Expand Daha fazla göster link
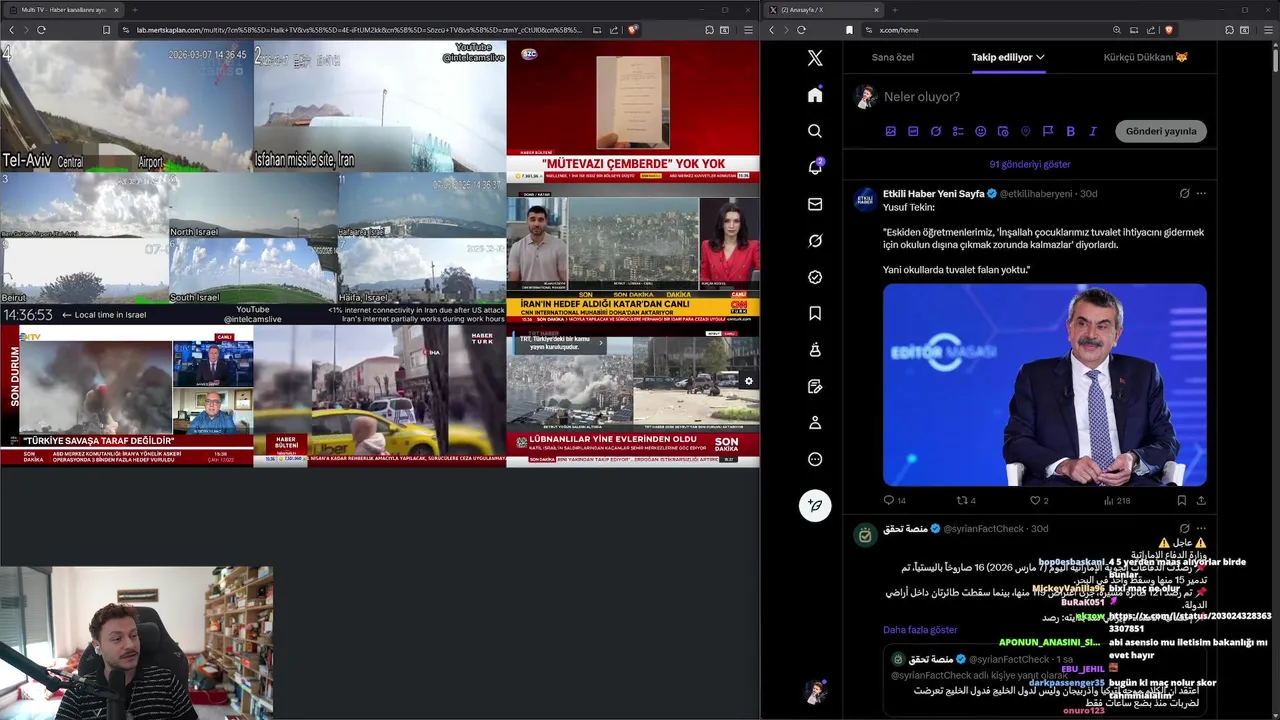This screenshot has height=720, width=1280. 920,630
